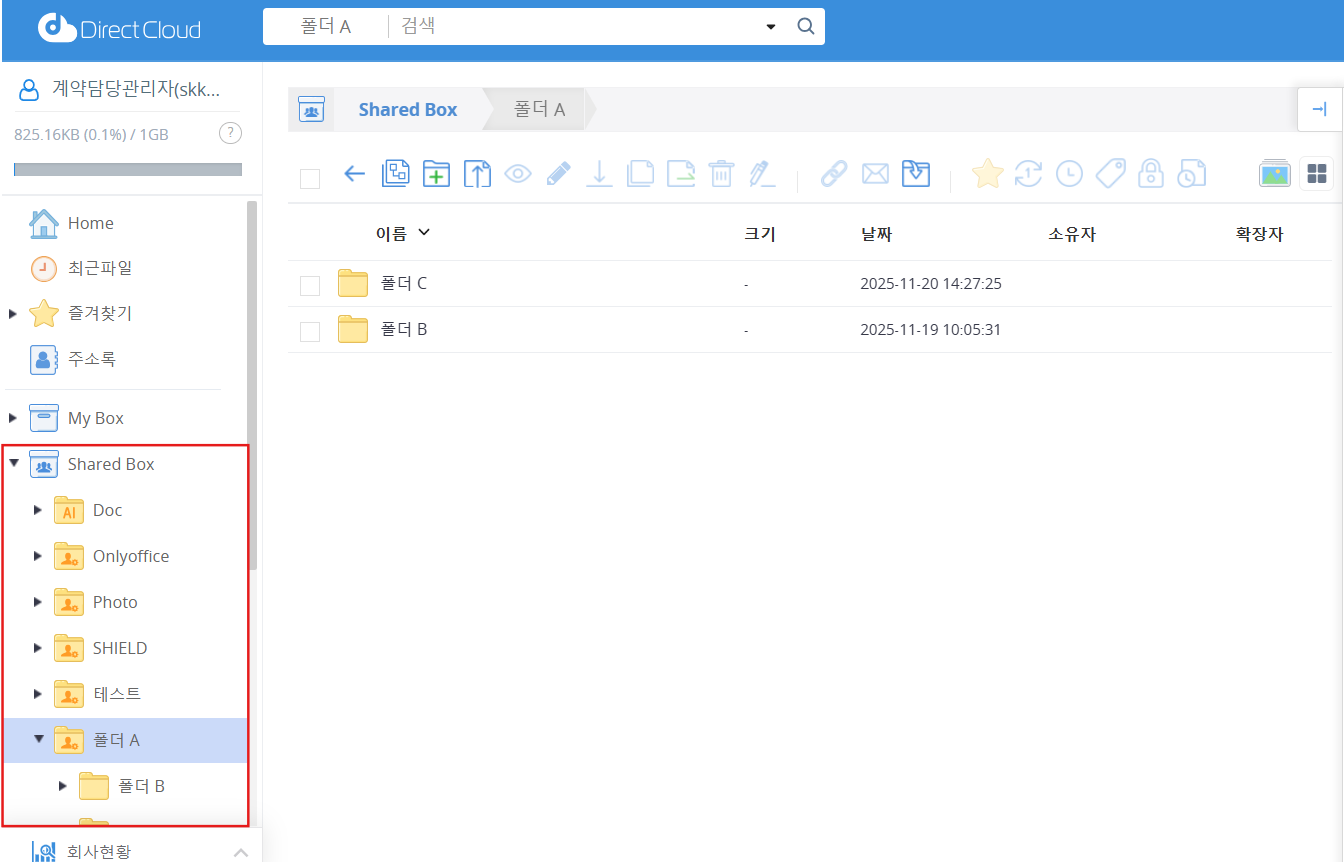Open 최근파일 in the sidebar
This screenshot has width=1344, height=862.
click(x=99, y=268)
